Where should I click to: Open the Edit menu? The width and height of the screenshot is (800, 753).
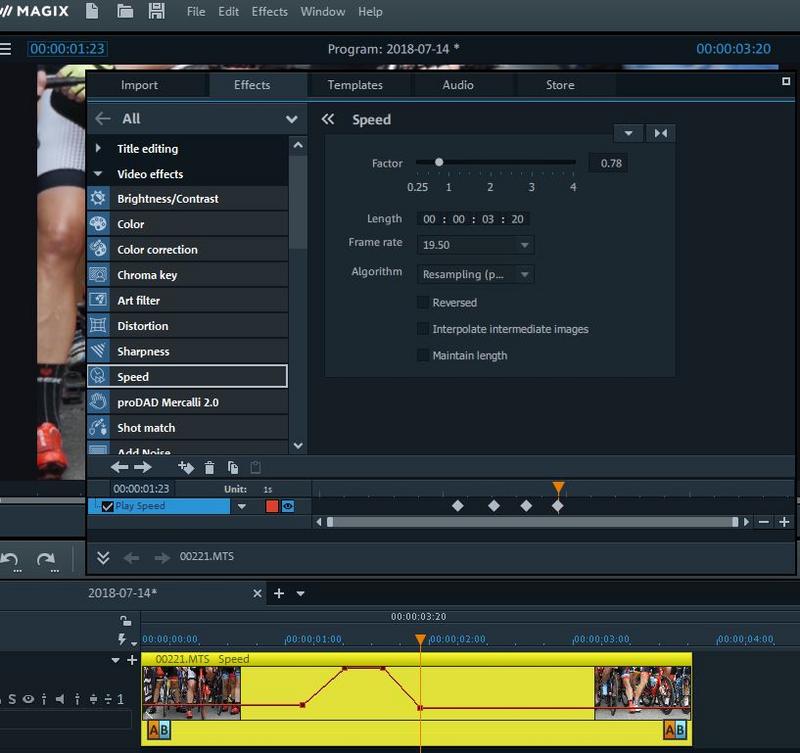[x=228, y=11]
